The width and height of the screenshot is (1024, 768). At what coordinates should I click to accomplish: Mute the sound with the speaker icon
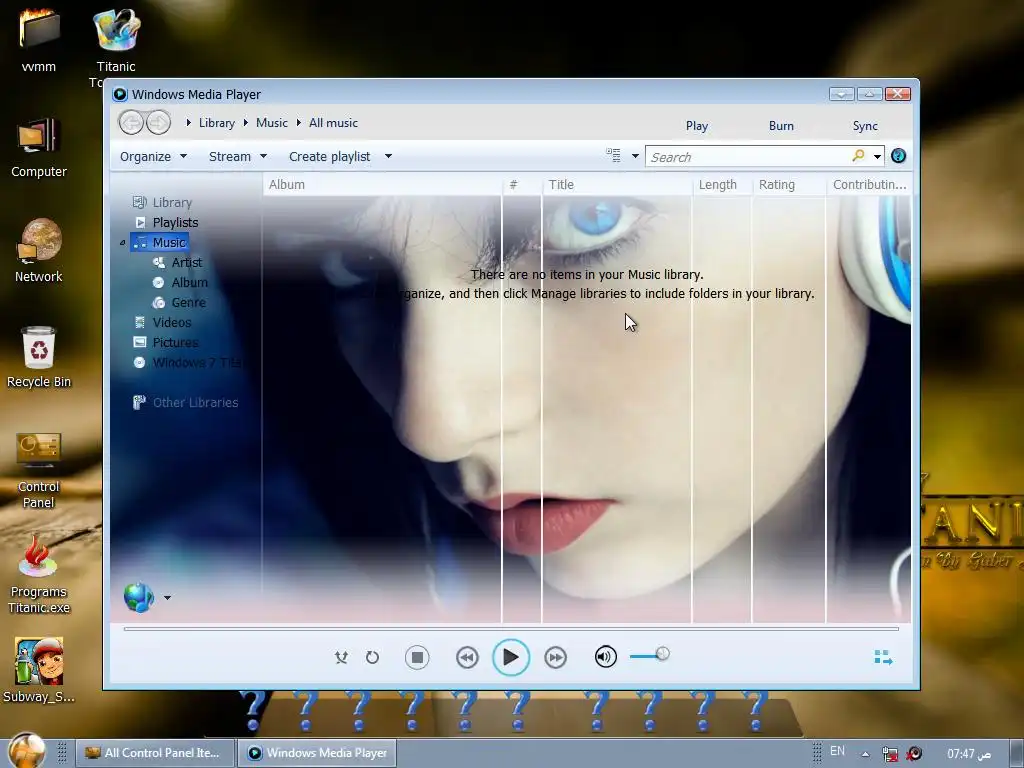coord(605,656)
